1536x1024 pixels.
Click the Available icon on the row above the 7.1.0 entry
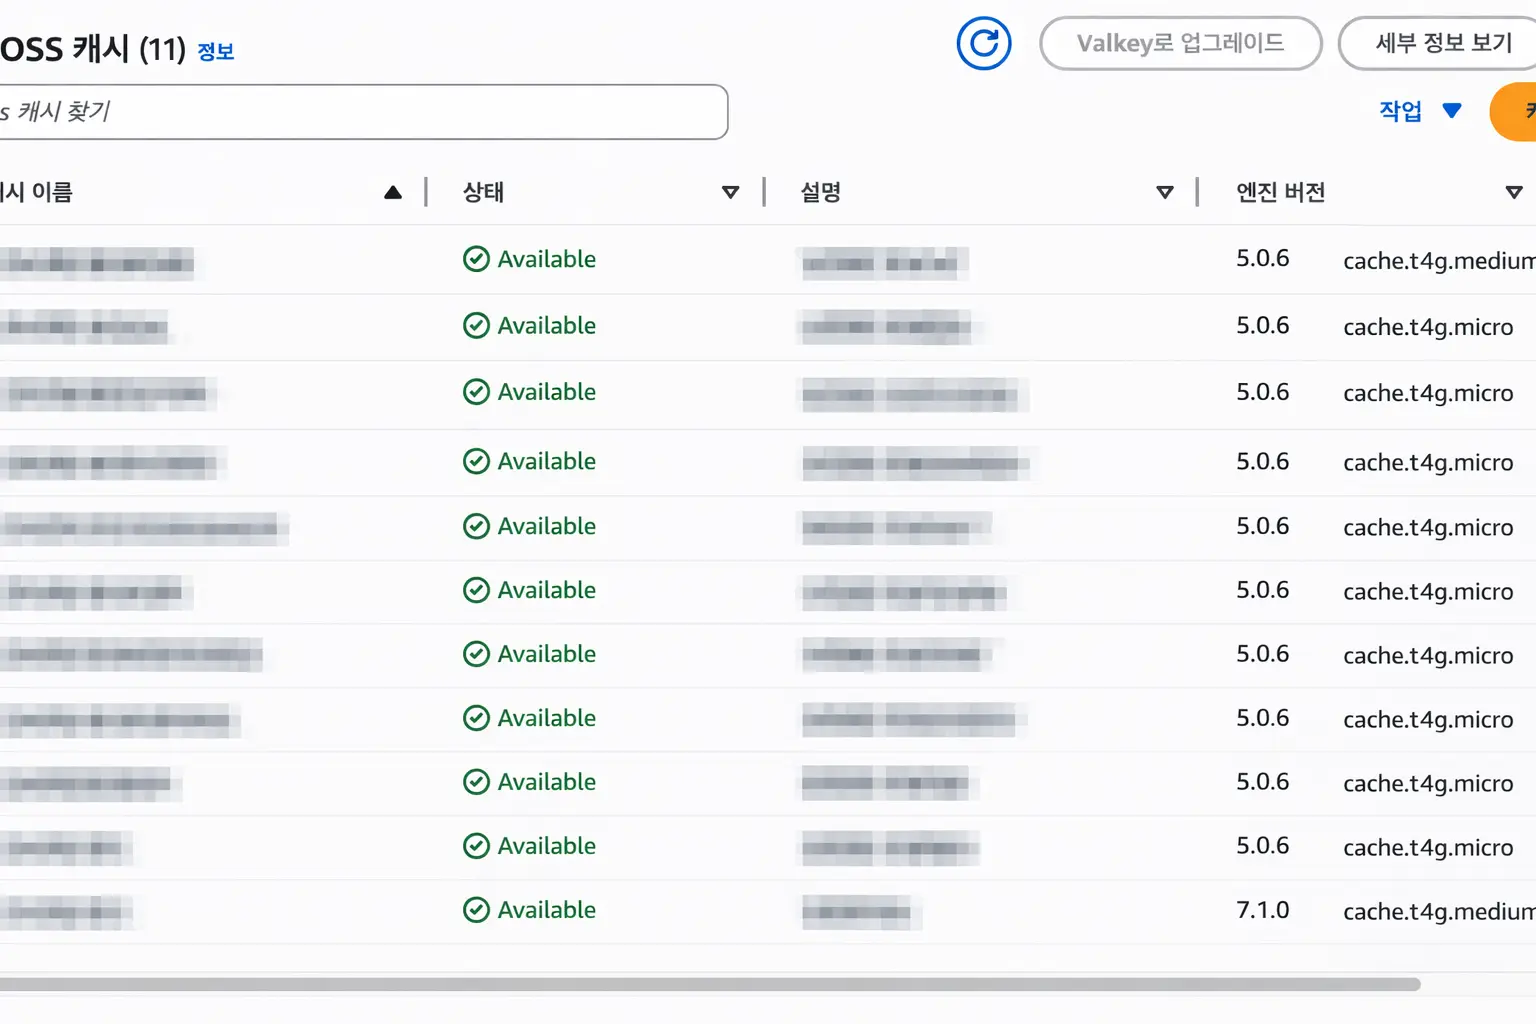pos(476,846)
